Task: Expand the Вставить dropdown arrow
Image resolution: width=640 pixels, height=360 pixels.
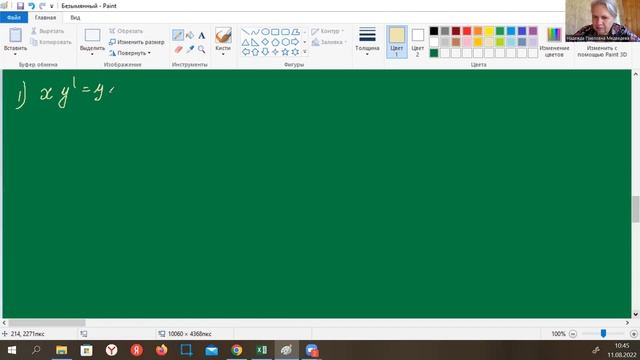Action: tap(15, 54)
